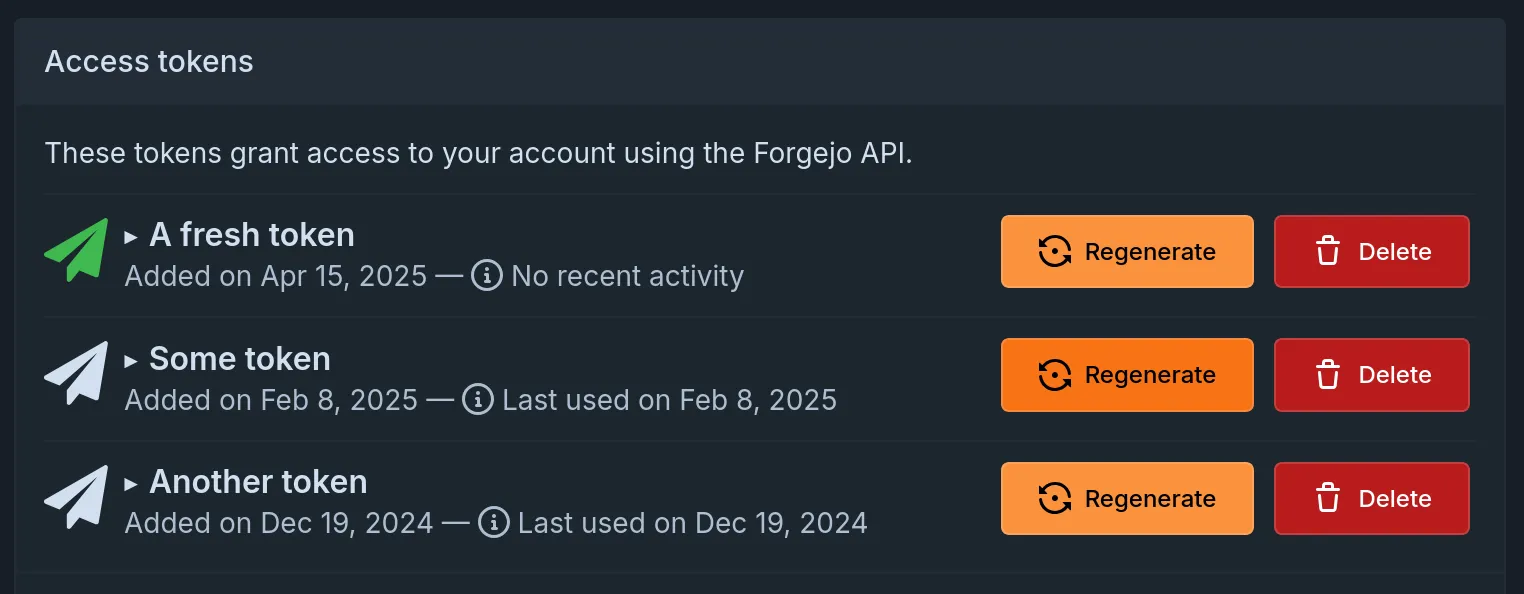
Task: Regenerate Another token
Action: tap(1127, 498)
